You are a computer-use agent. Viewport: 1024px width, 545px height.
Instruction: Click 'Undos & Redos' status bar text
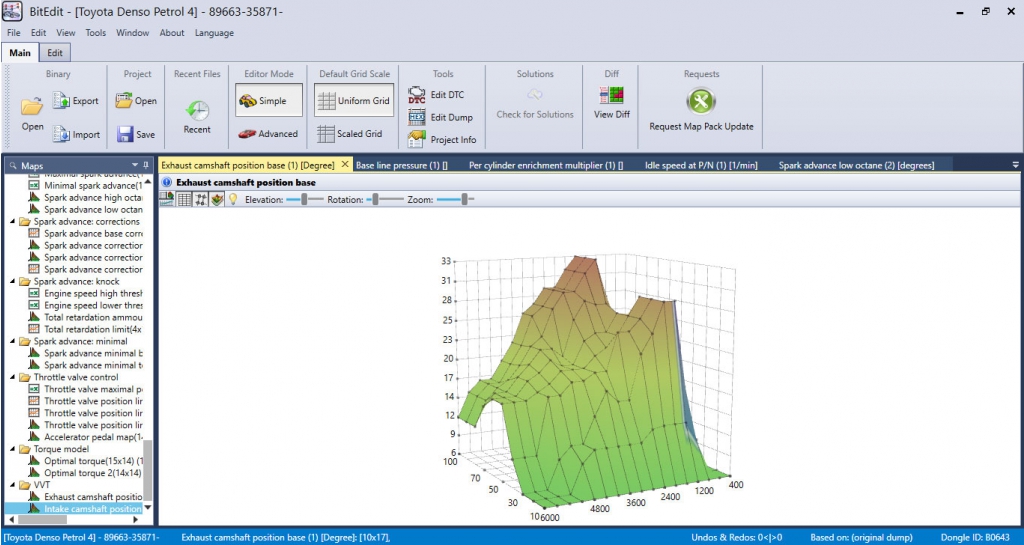[737, 537]
